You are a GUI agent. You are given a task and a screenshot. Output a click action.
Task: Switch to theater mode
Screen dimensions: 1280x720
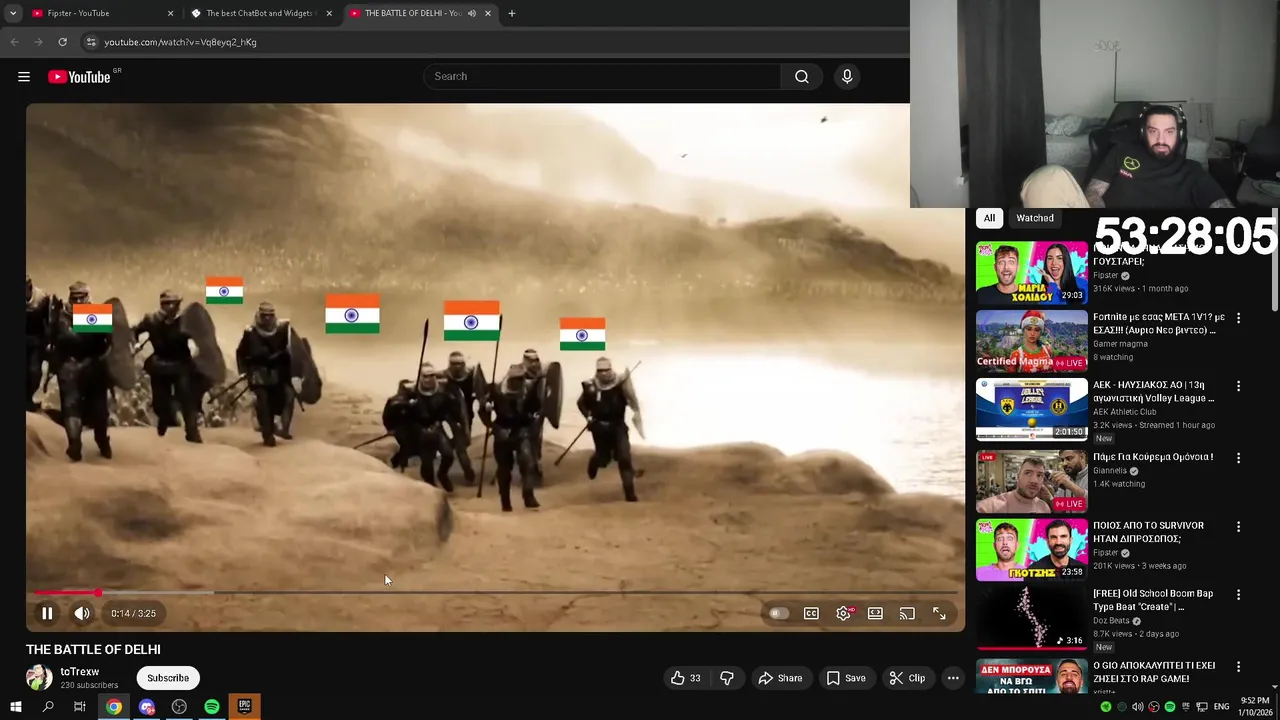point(875,613)
